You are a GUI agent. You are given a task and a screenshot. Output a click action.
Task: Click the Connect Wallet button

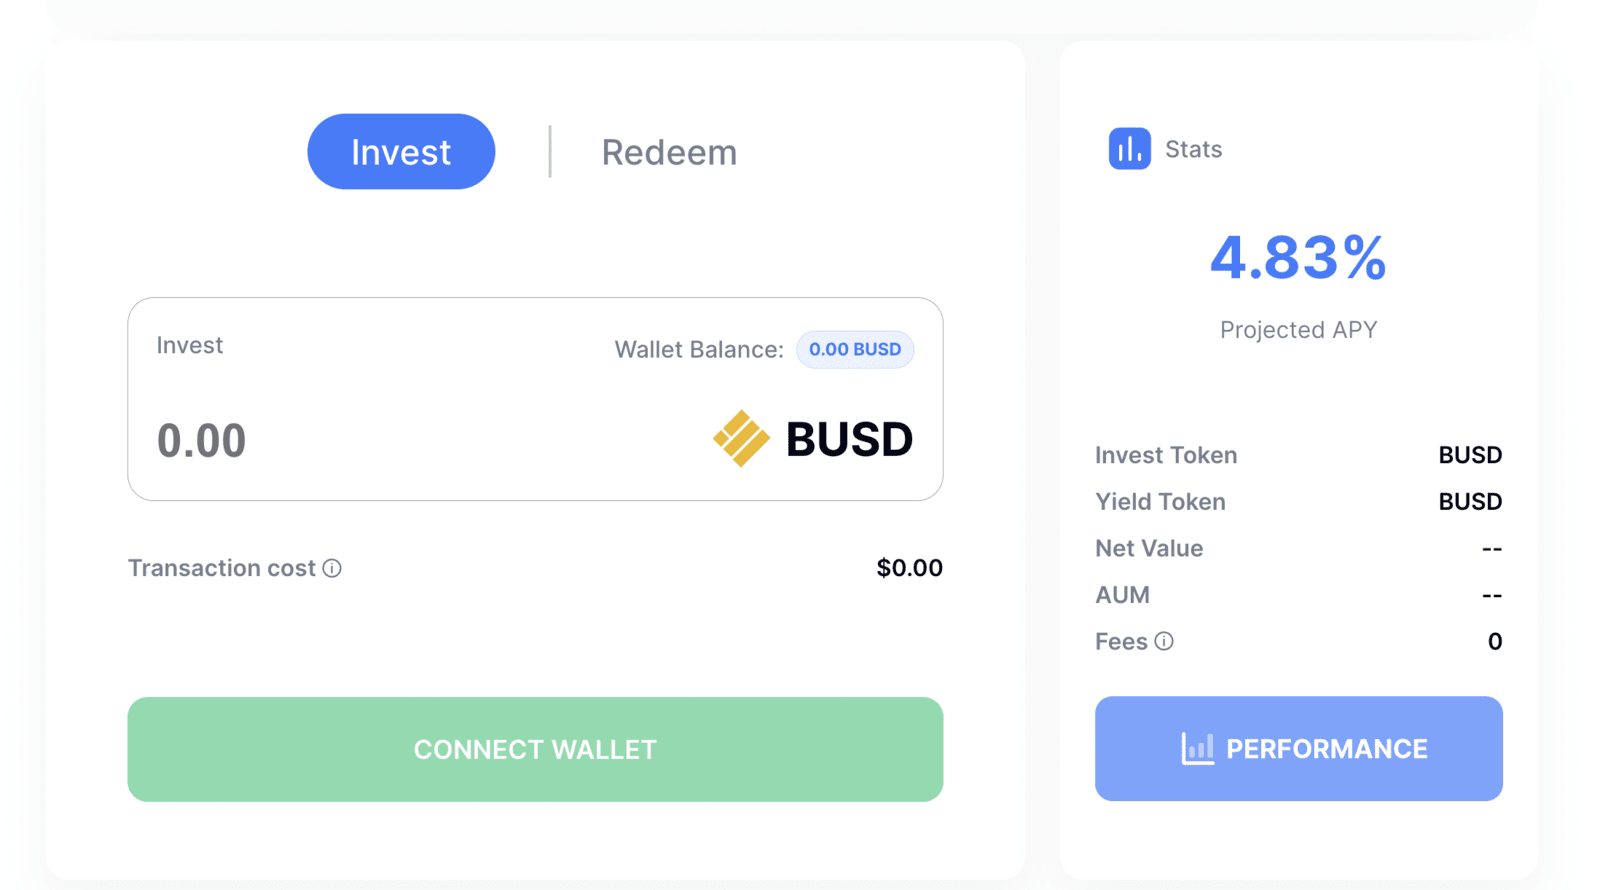(535, 749)
